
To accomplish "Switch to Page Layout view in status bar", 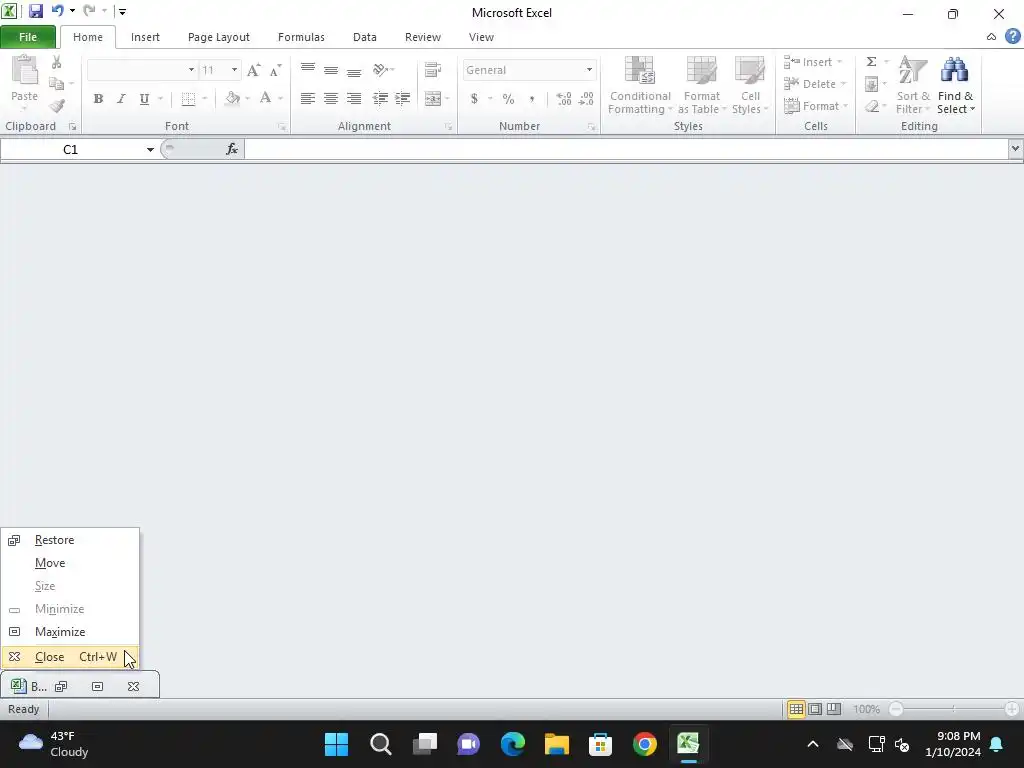I will click(815, 709).
